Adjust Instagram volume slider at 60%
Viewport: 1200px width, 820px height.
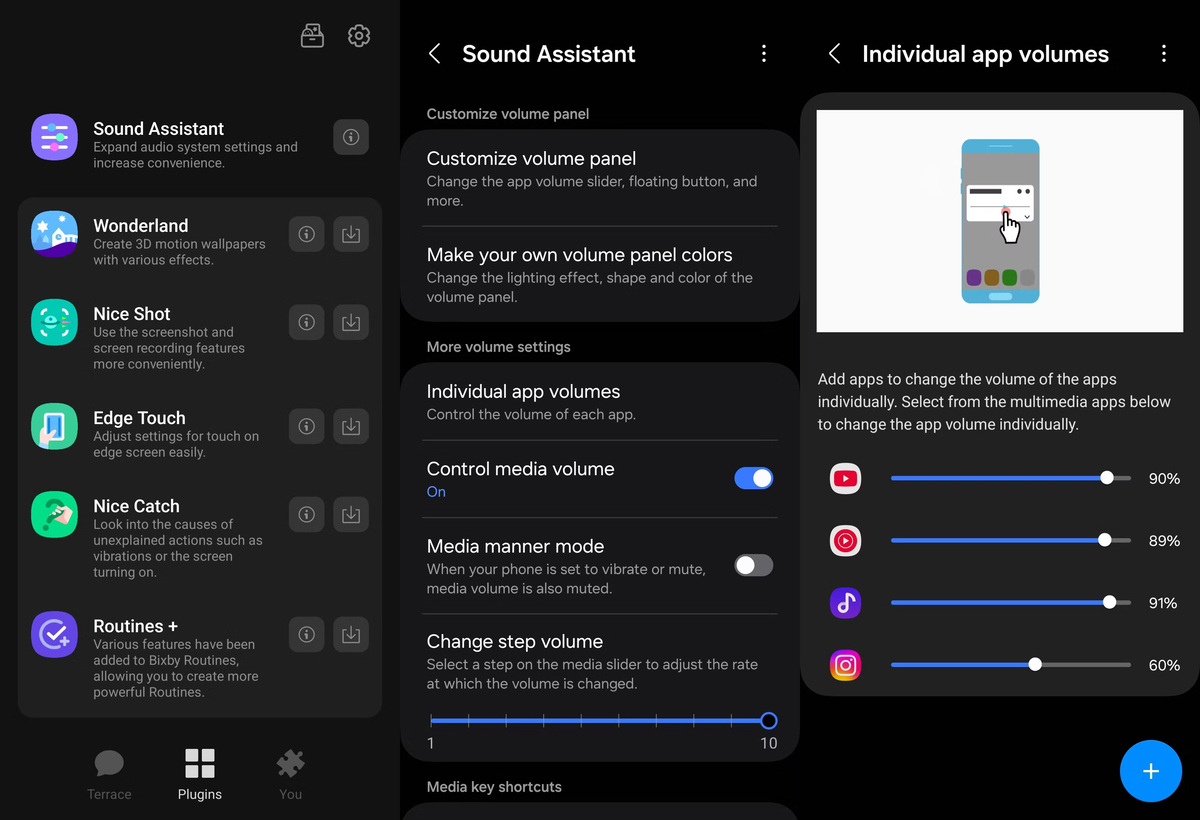[1011, 664]
